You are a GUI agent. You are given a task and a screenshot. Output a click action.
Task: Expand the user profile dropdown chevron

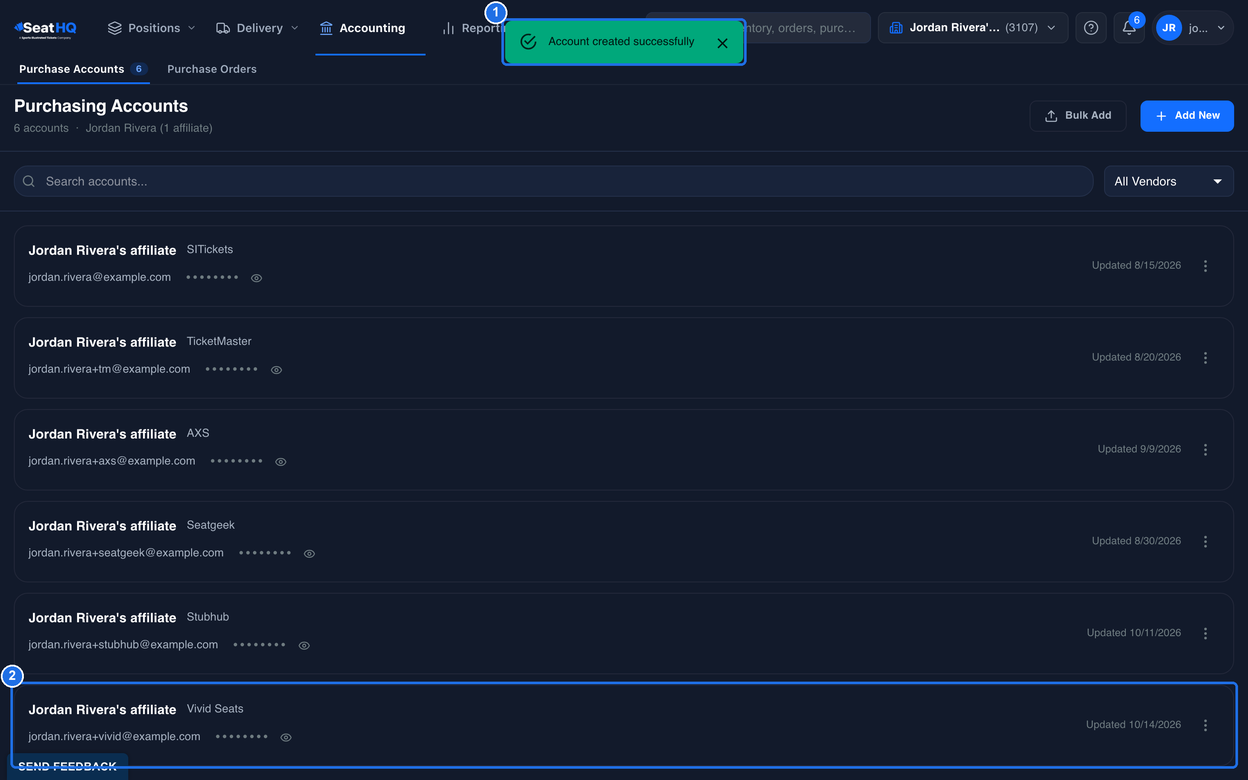tap(1221, 29)
